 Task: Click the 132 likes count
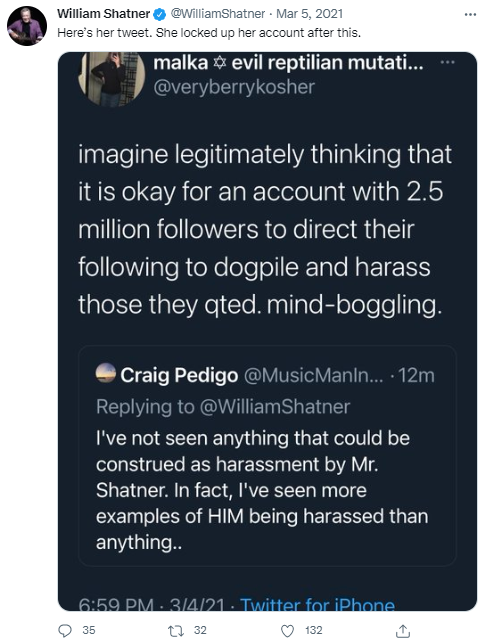pos(314,630)
